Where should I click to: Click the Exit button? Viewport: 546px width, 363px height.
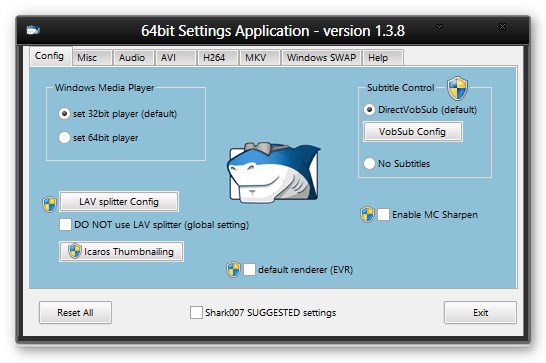[480, 312]
